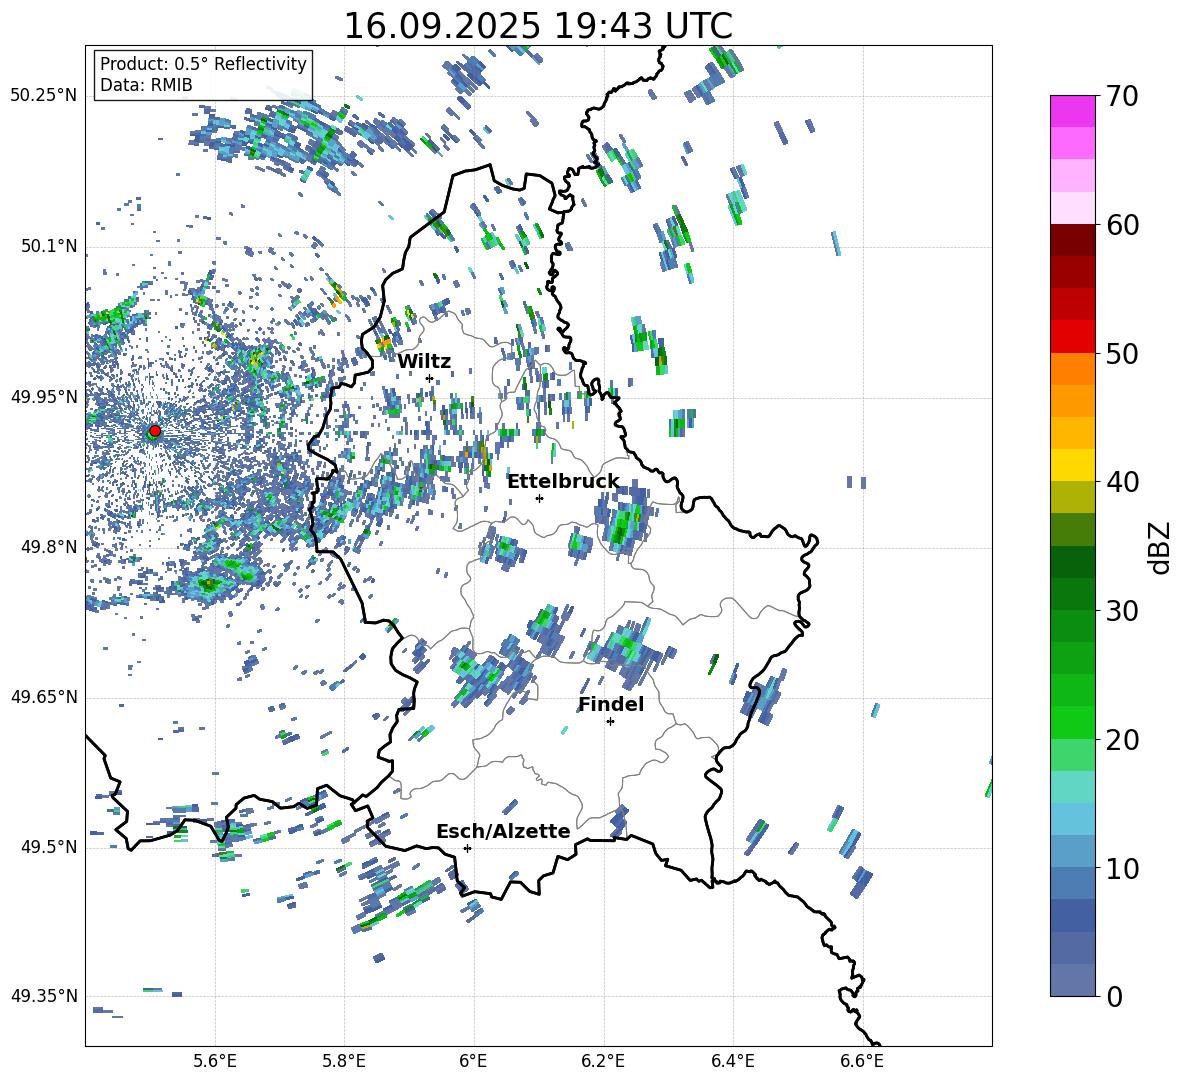Click the 49.35°N latitude tick label
The height and width of the screenshot is (1081, 1184).
44,996
